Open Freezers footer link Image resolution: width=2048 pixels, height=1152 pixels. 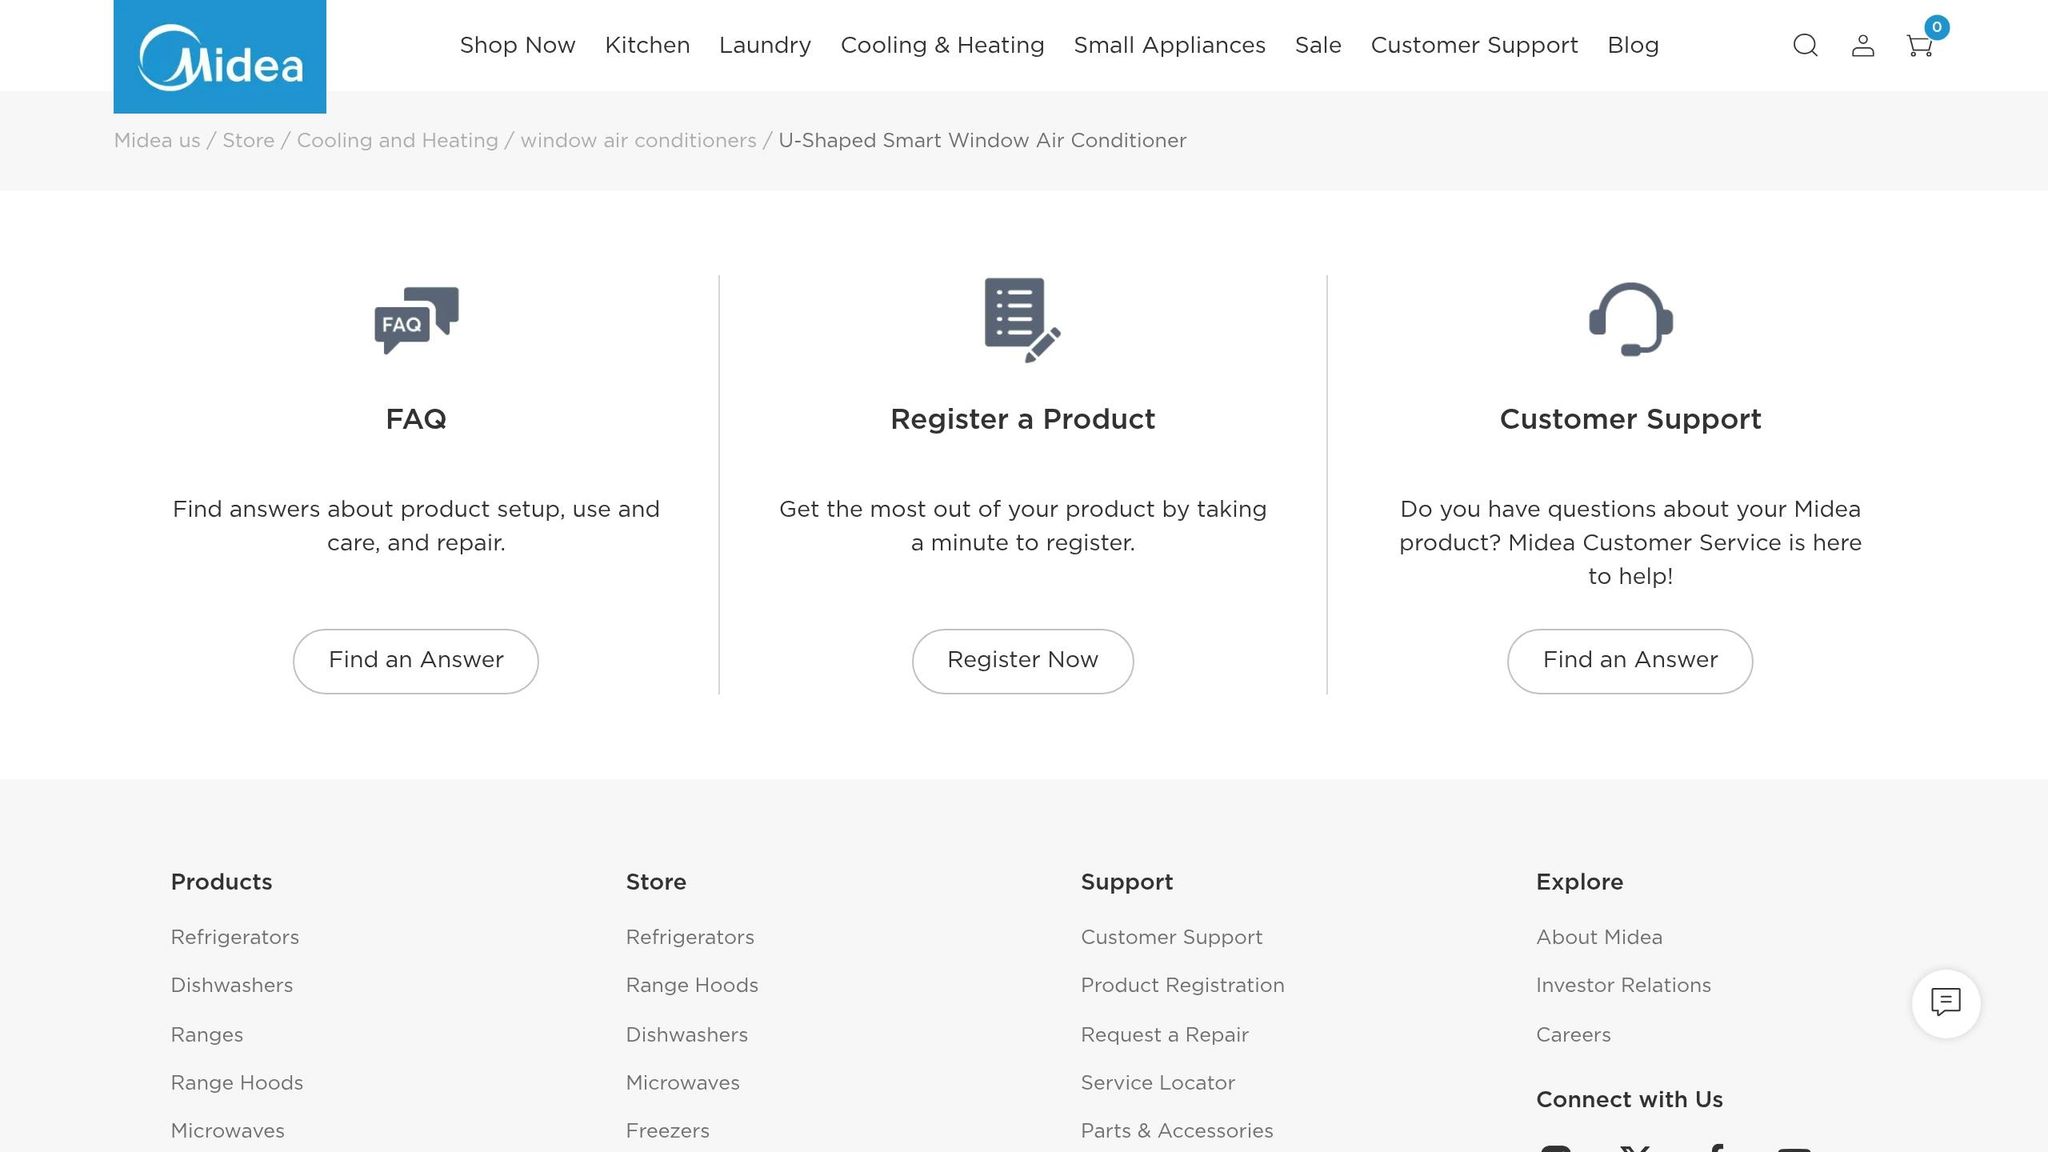point(668,1131)
